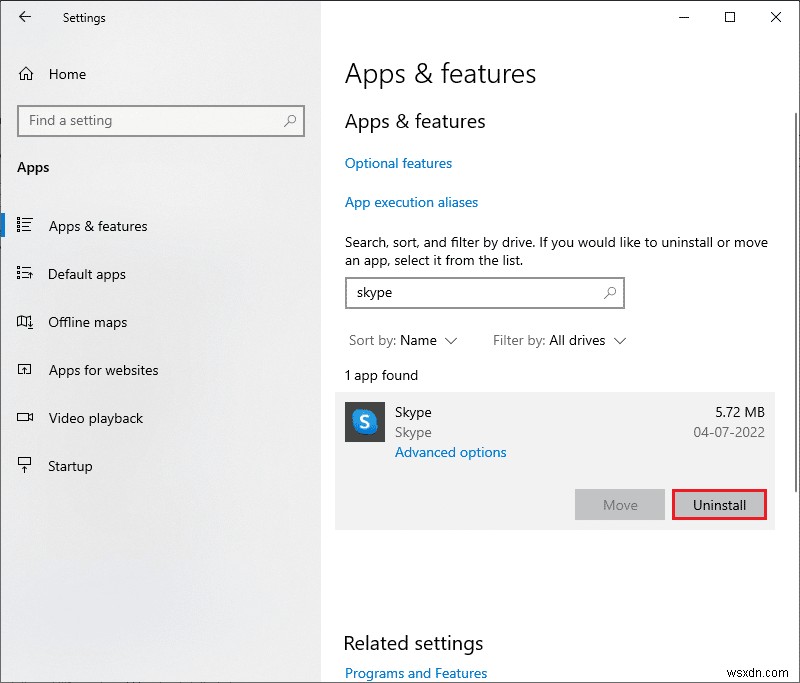Viewport: 800px width, 683px height.
Task: Click the Skype app logo thumbnail
Action: (365, 423)
